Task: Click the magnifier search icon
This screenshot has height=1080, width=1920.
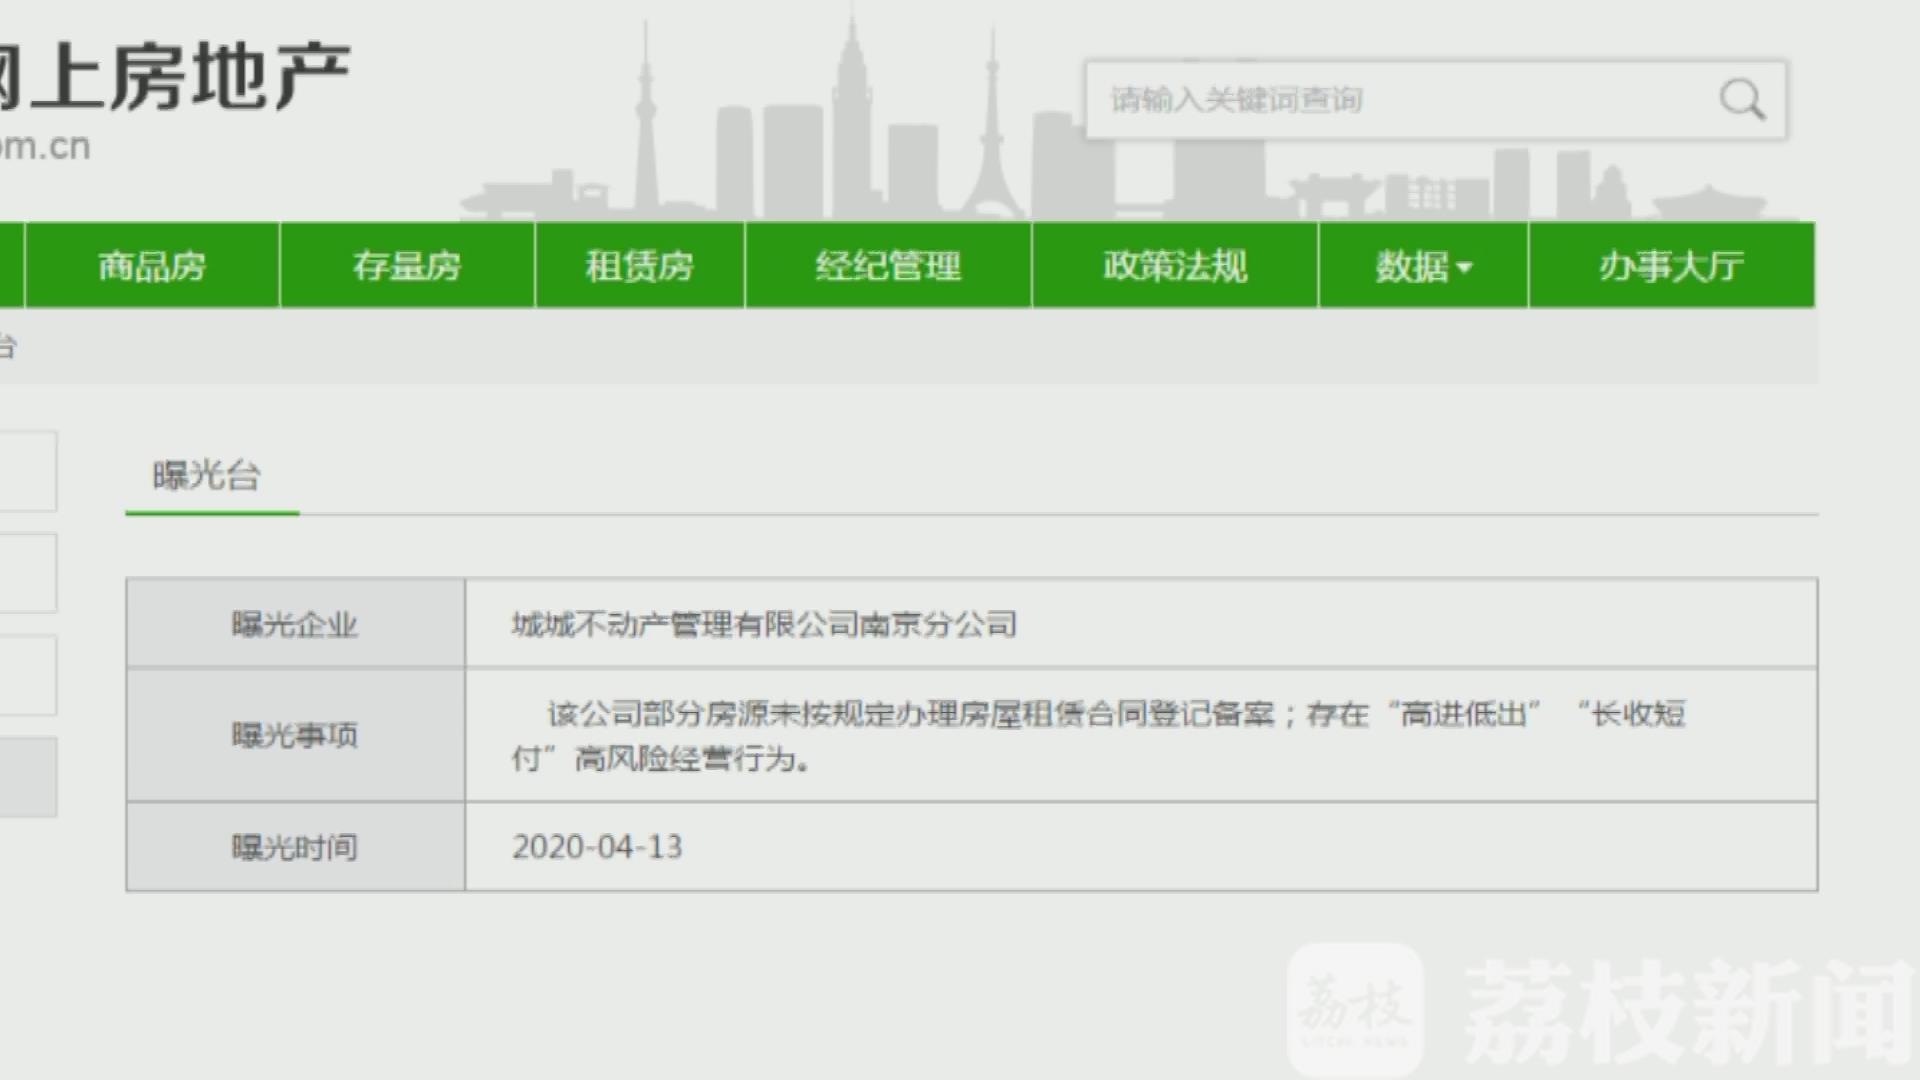Action: 1741,100
